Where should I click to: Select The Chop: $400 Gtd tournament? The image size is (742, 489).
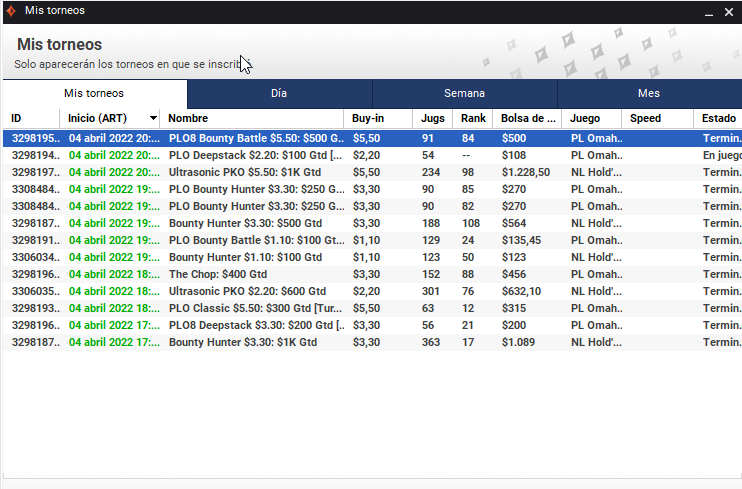click(x=372, y=275)
